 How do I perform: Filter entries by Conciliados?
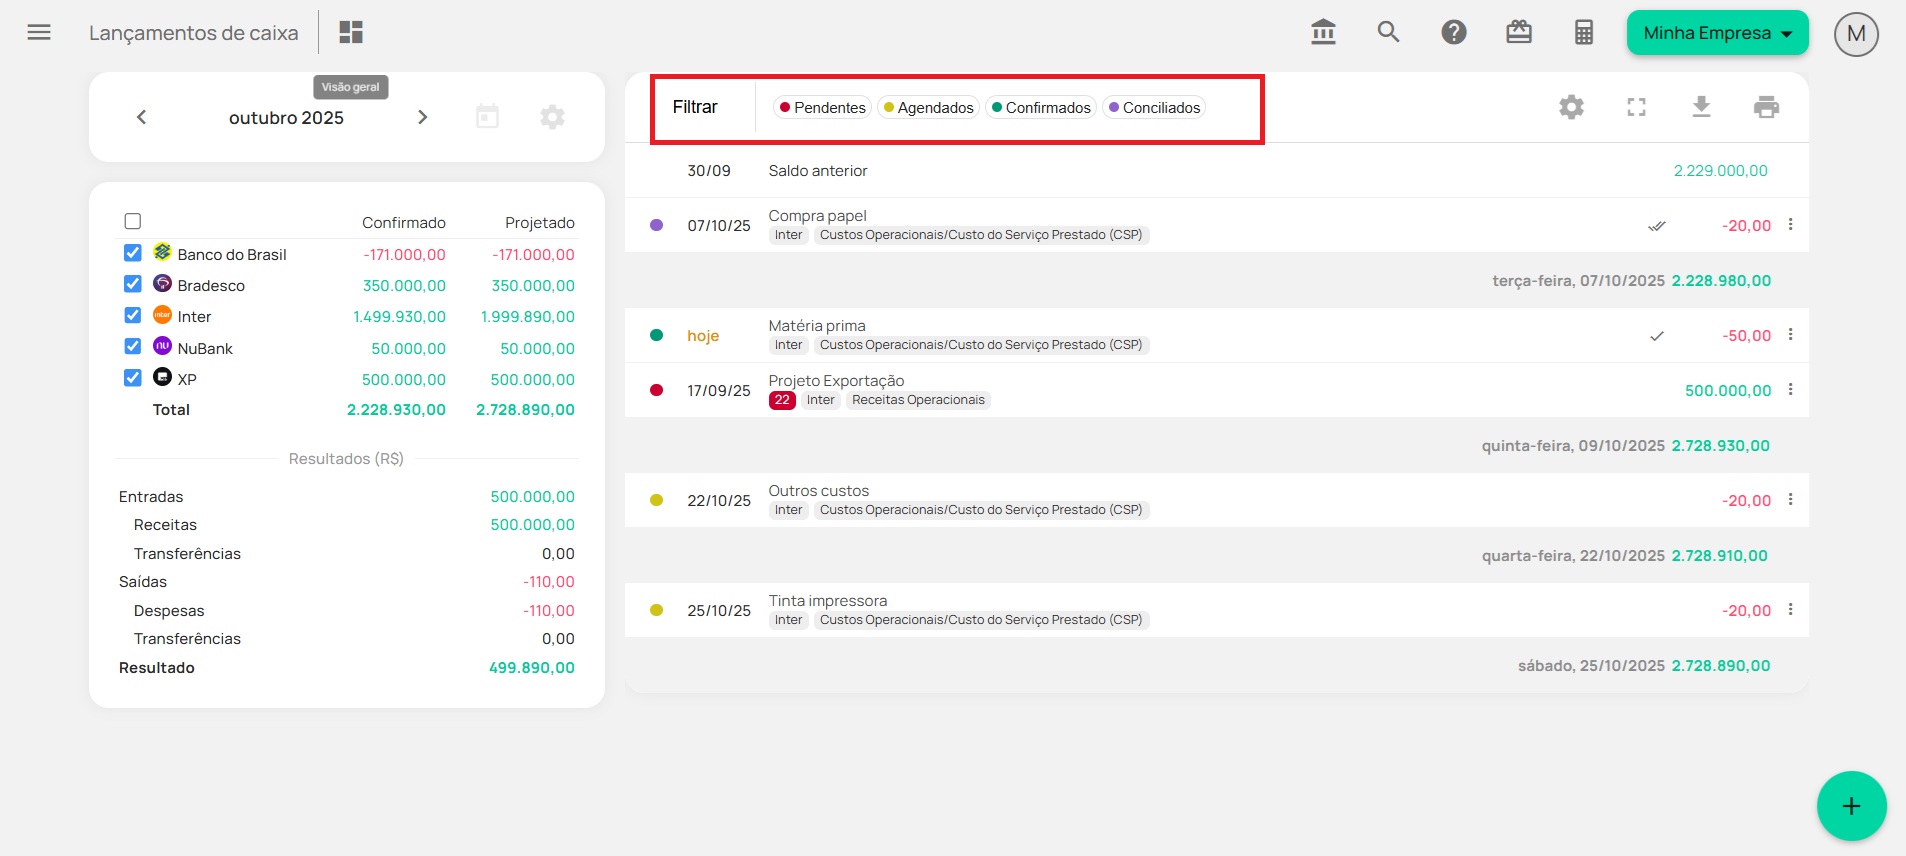[x=1154, y=108]
